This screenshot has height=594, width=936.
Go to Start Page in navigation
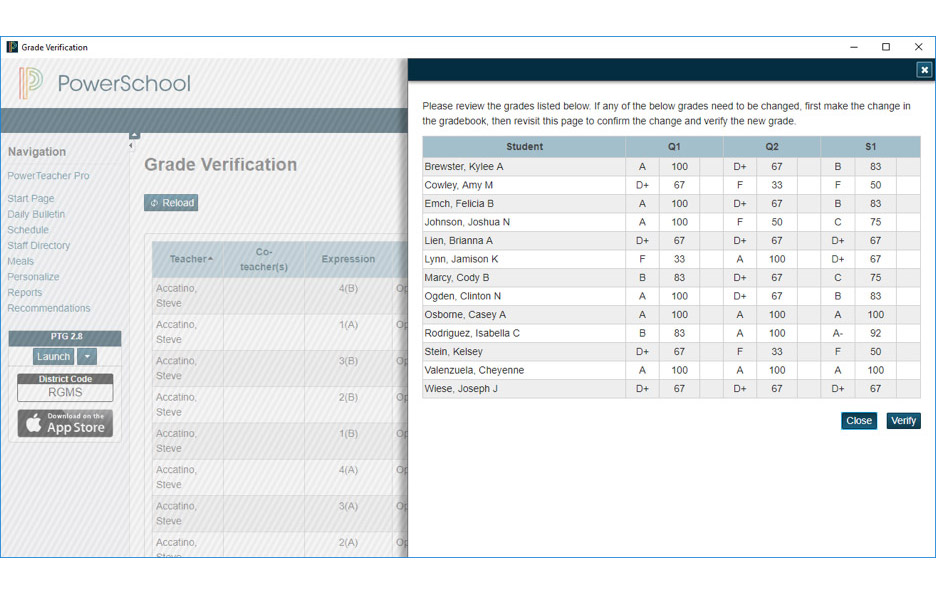[x=31, y=199]
